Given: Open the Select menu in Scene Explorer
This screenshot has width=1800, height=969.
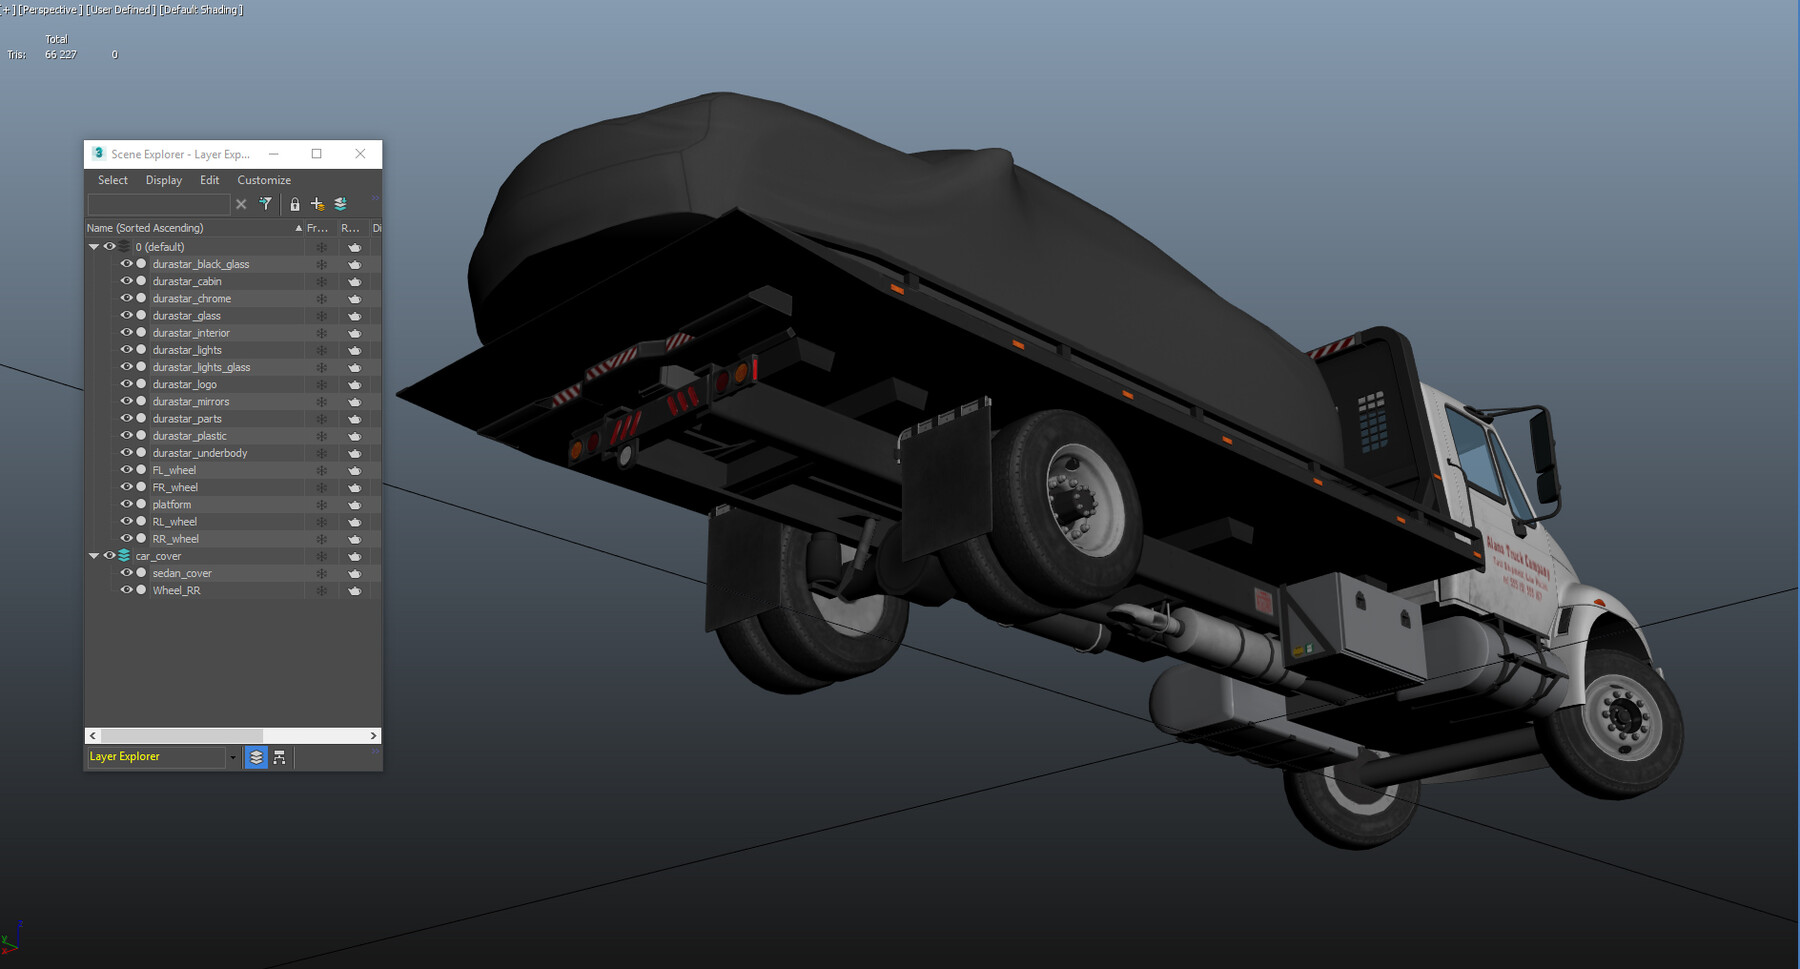Looking at the screenshot, I should (113, 180).
